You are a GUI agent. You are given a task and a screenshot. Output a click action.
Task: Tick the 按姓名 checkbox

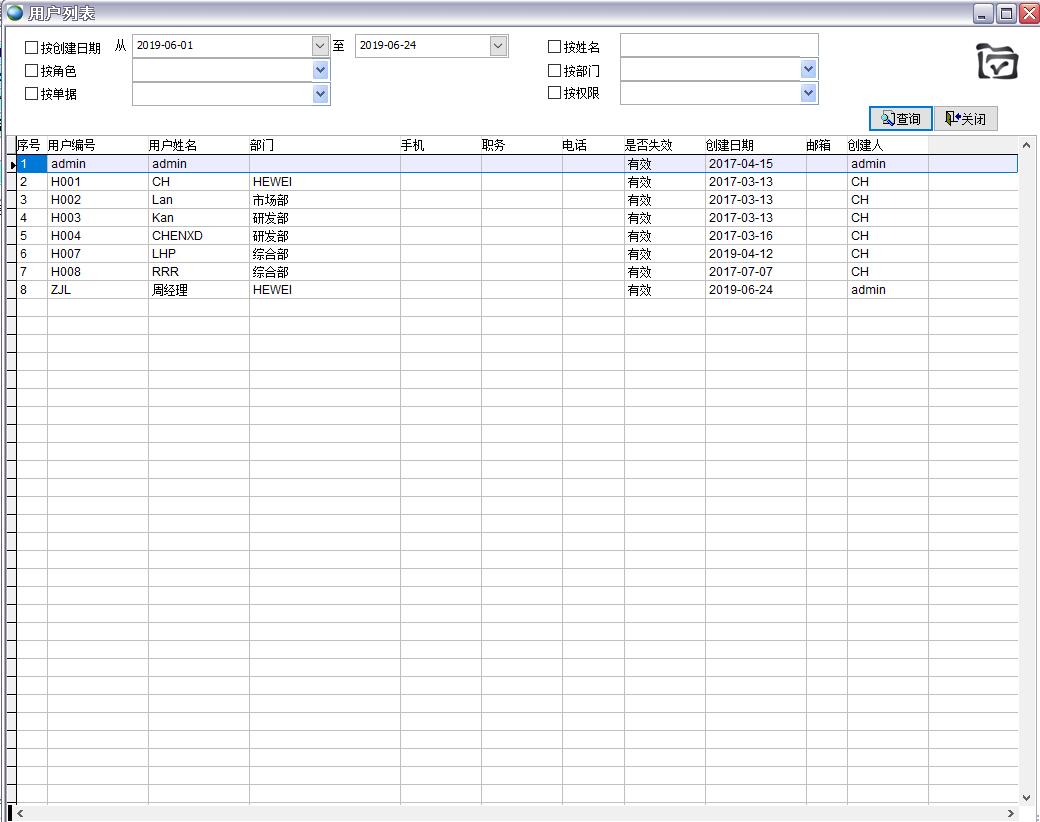(555, 46)
